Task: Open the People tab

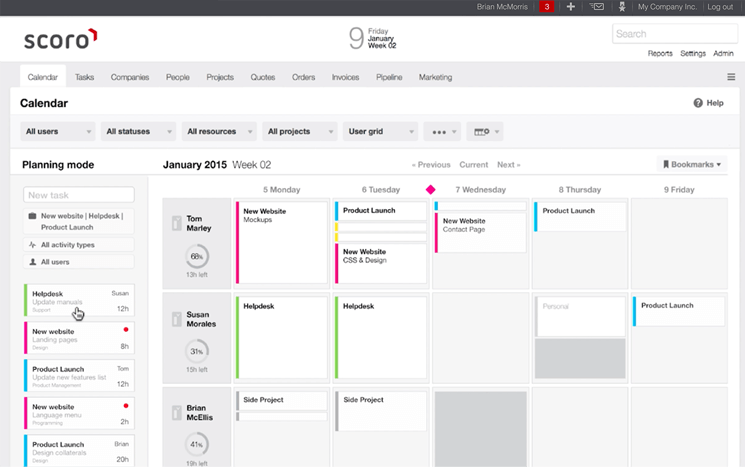Action: point(178,77)
